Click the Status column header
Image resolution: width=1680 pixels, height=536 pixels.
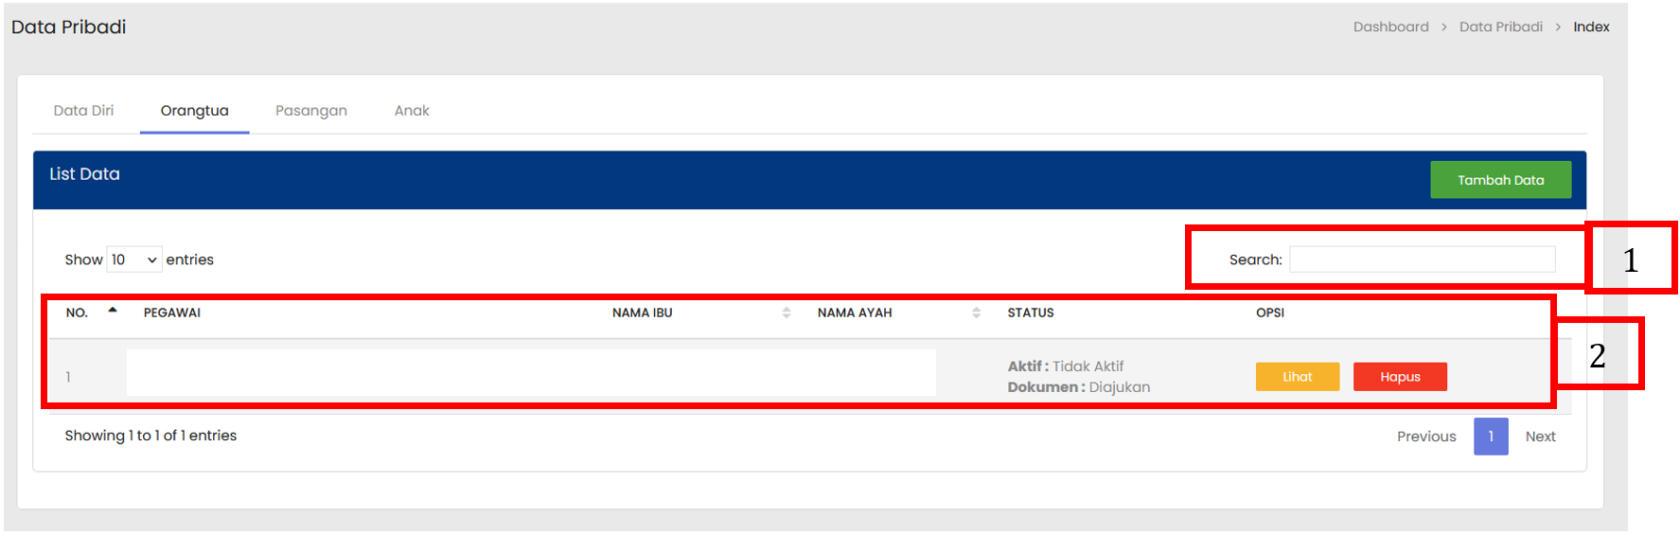(1030, 313)
